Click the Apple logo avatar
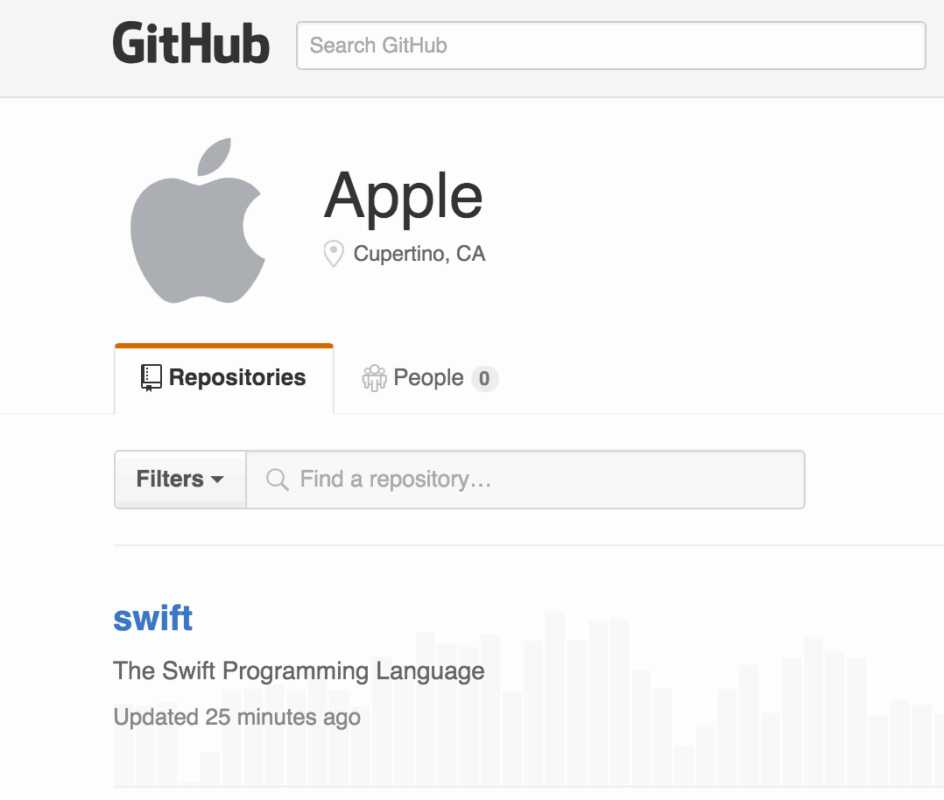 [198, 221]
